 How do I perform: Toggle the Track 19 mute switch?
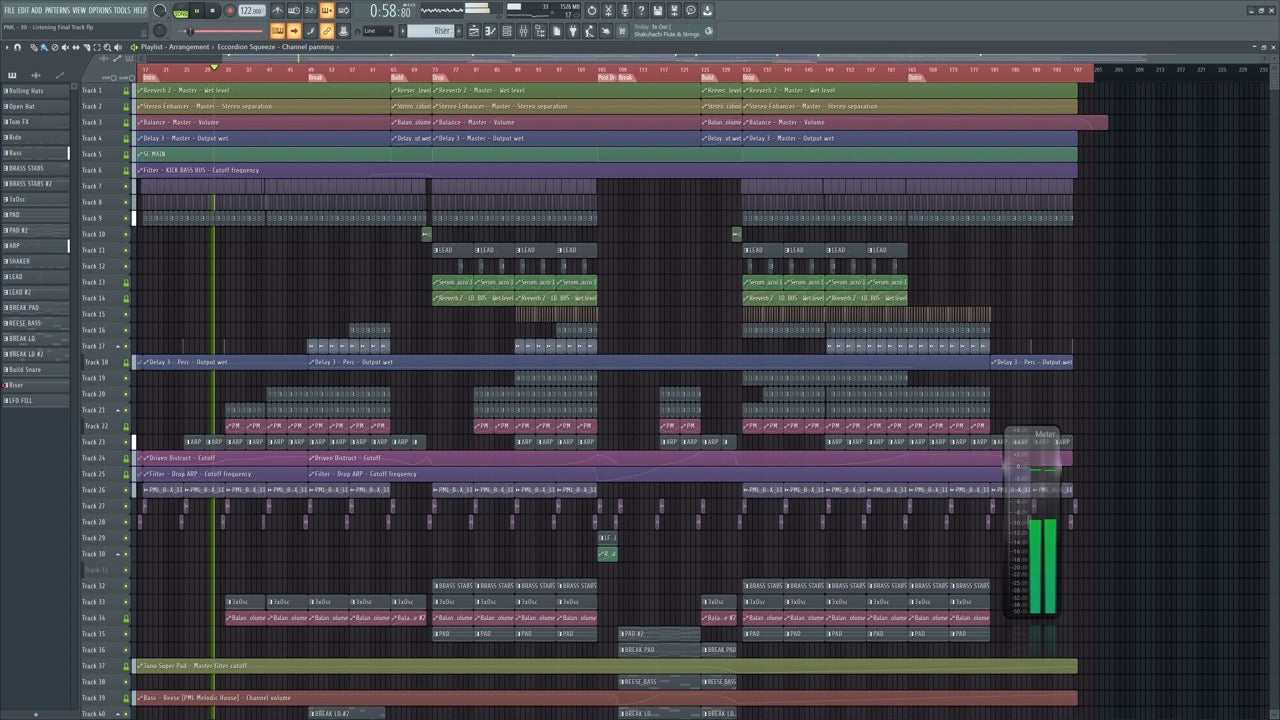(126, 378)
